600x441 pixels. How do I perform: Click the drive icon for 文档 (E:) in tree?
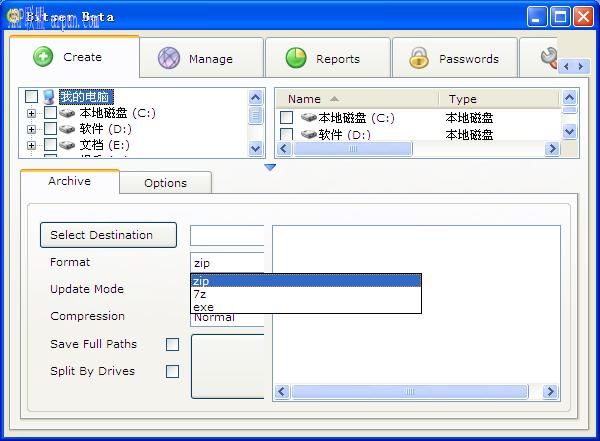pyautogui.click(x=67, y=145)
